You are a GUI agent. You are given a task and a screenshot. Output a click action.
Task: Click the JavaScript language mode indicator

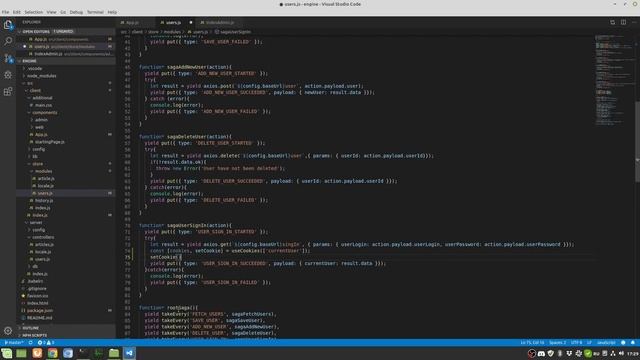tap(606, 342)
